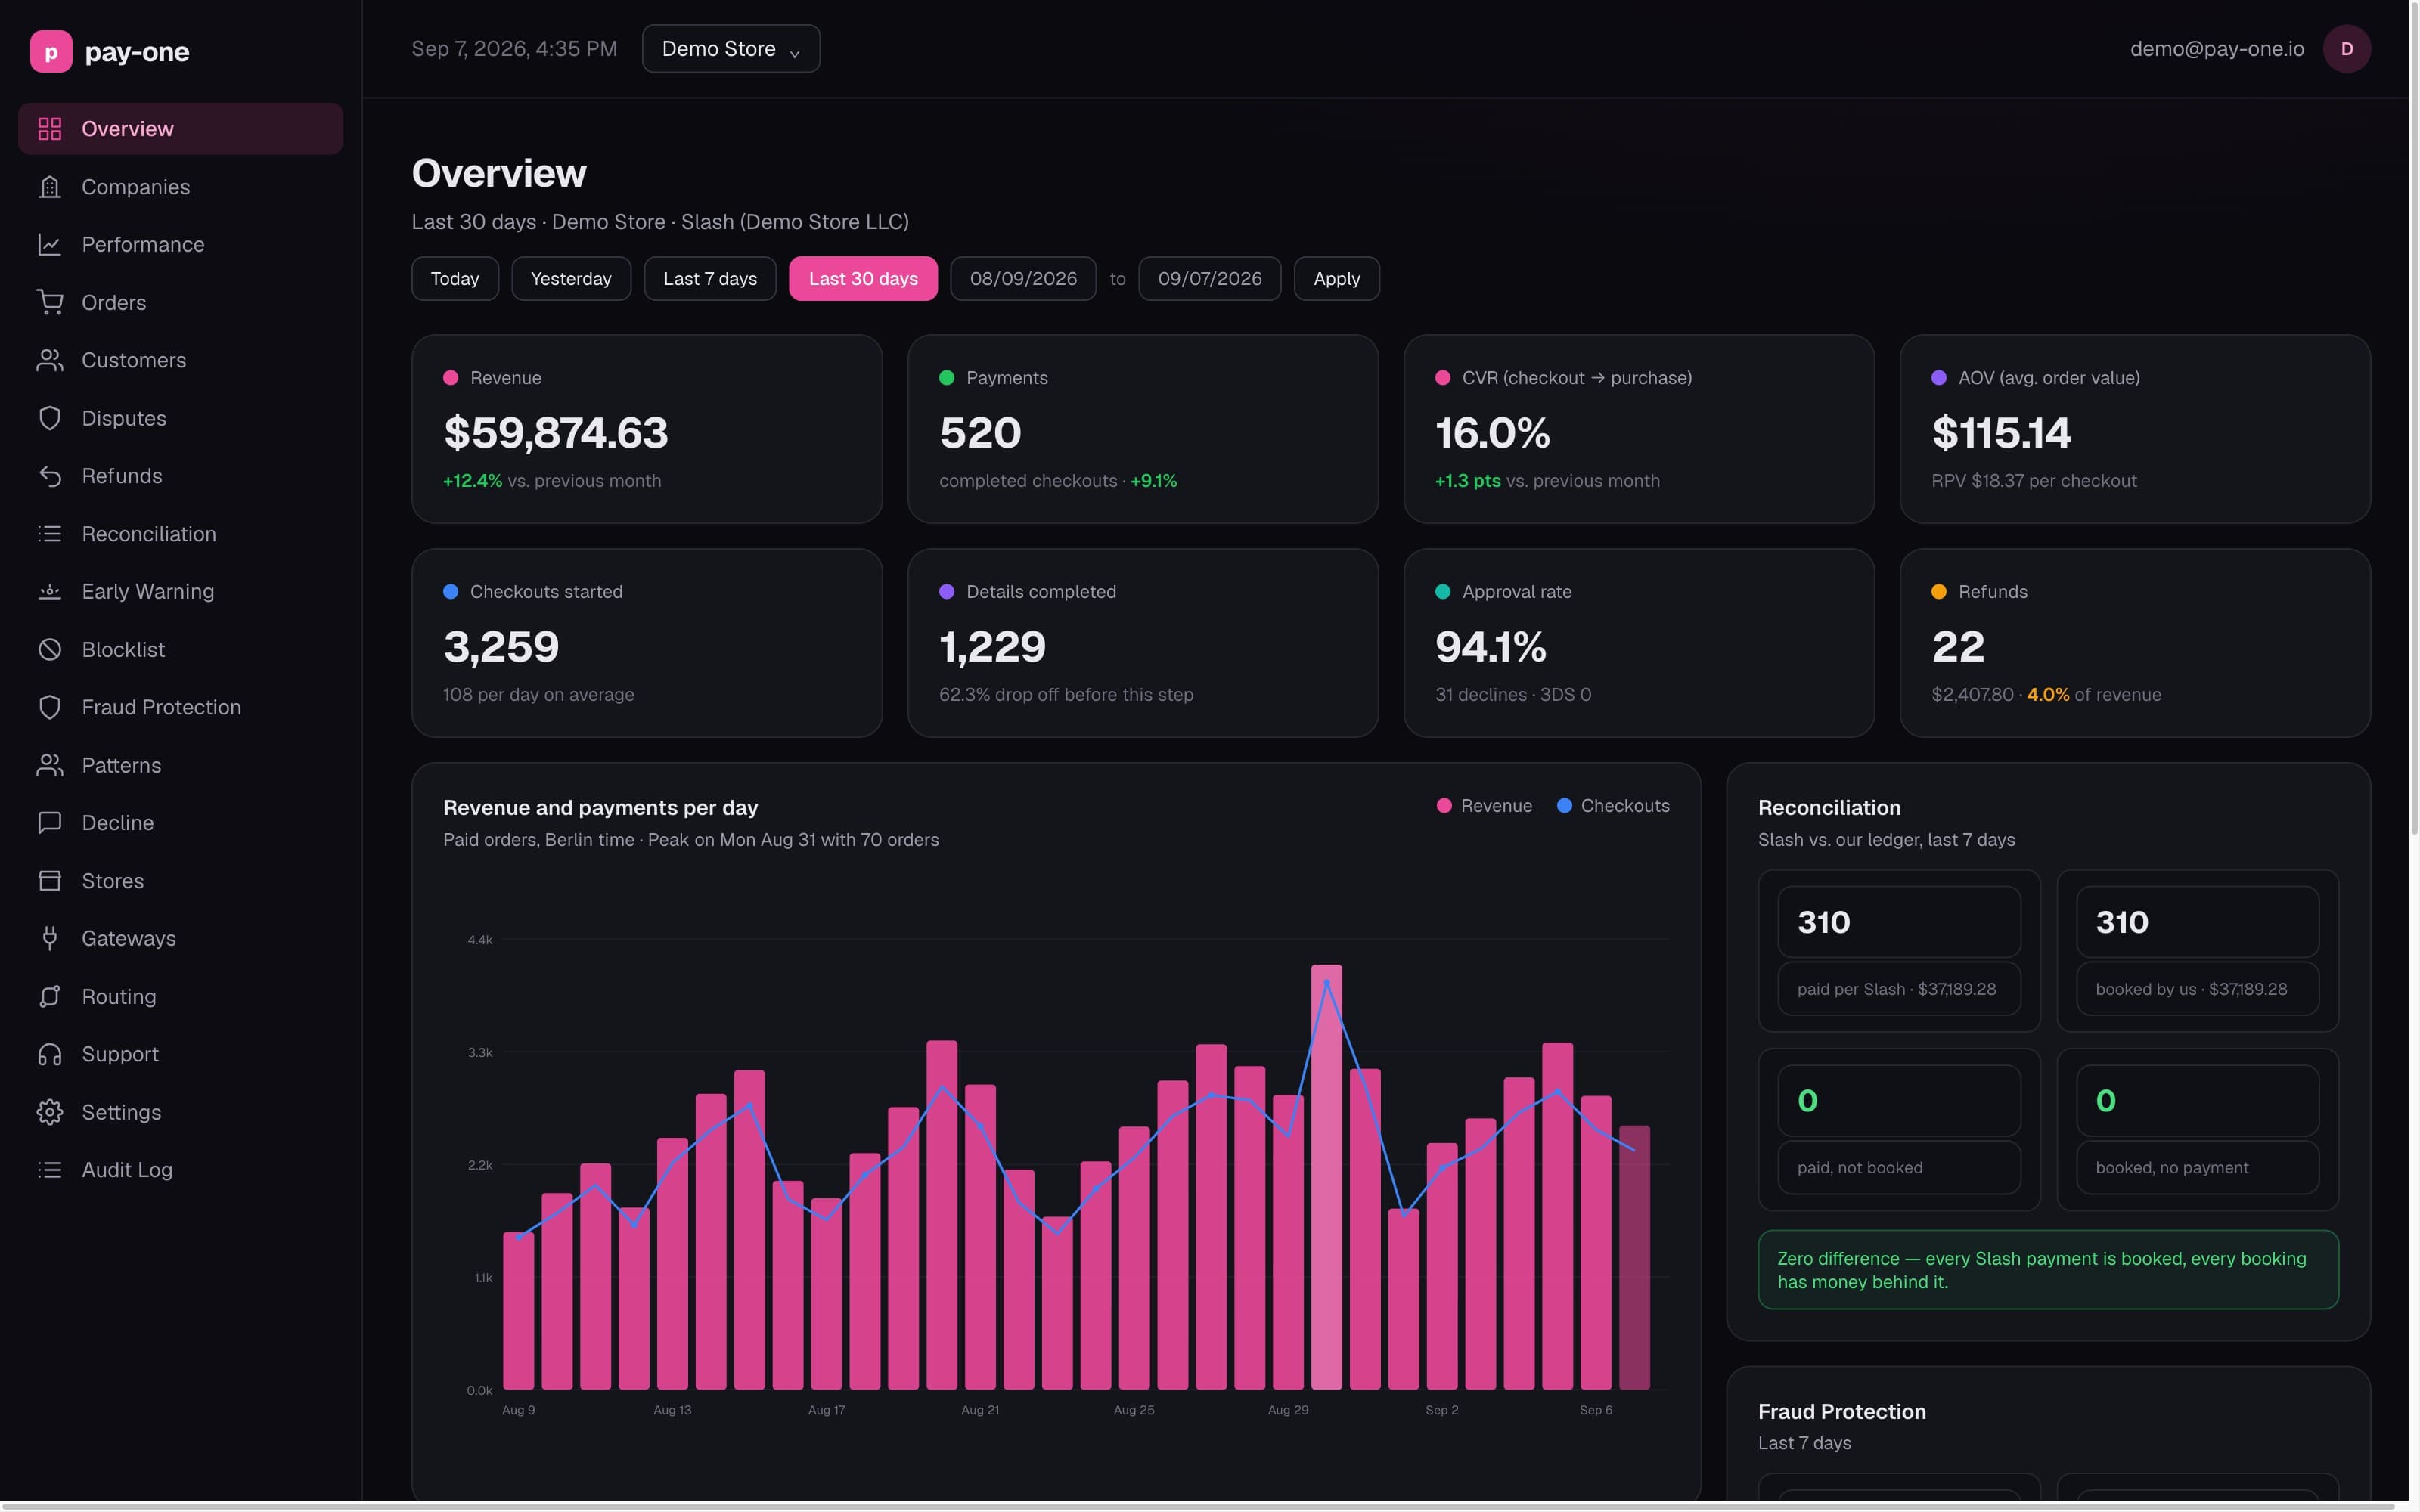Go to Early Warning page

tap(180, 591)
